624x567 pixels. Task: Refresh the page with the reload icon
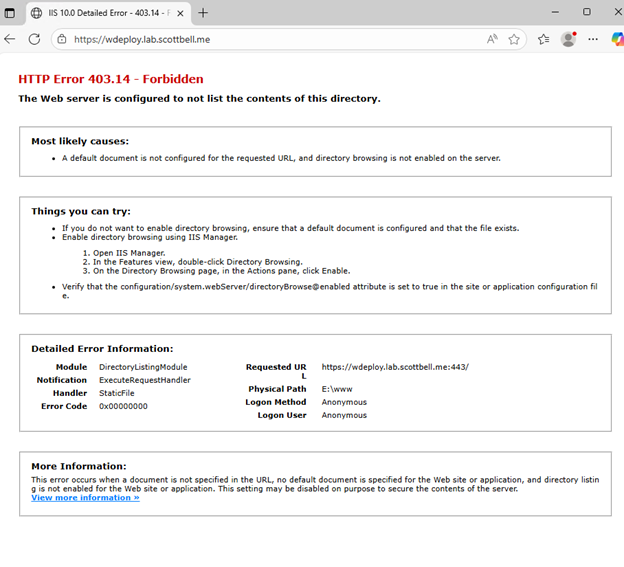(x=34, y=39)
